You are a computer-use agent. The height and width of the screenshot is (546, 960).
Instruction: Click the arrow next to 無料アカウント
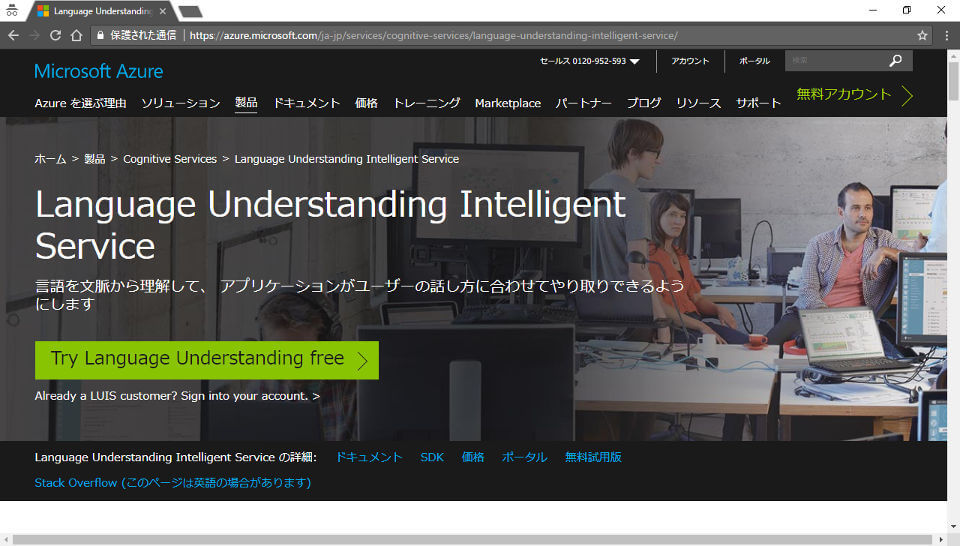pyautogui.click(x=907, y=95)
